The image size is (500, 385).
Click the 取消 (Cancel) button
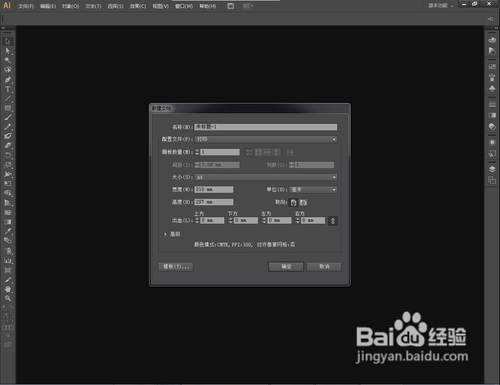coord(324,267)
